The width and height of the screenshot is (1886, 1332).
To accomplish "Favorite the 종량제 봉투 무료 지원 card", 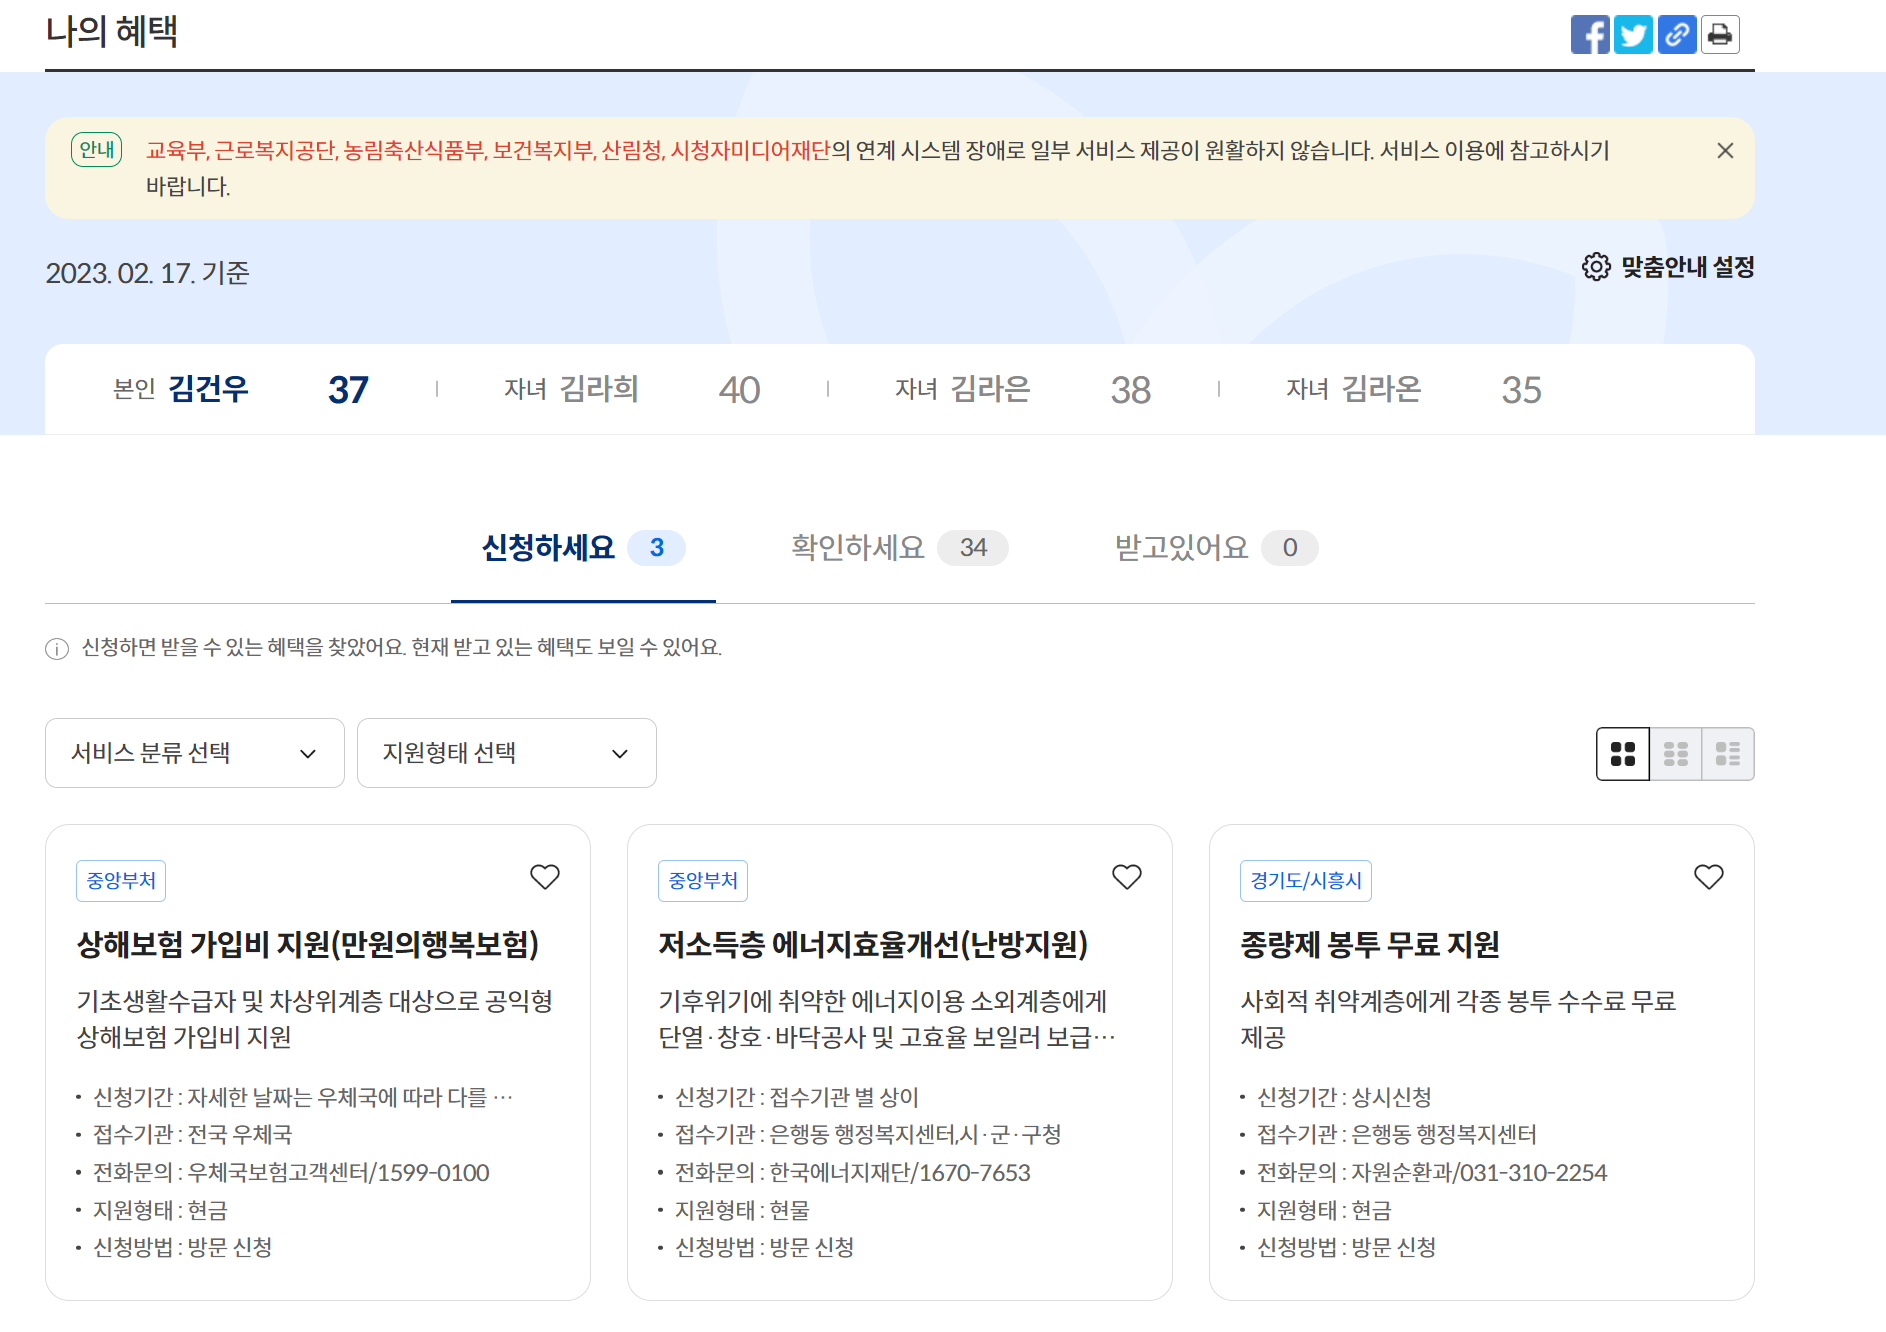I will tap(1708, 877).
